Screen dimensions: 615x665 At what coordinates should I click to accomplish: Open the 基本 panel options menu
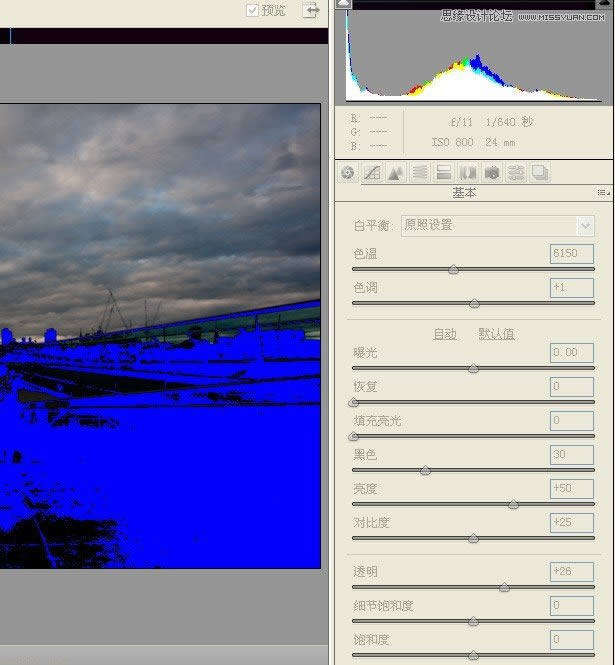coord(603,192)
